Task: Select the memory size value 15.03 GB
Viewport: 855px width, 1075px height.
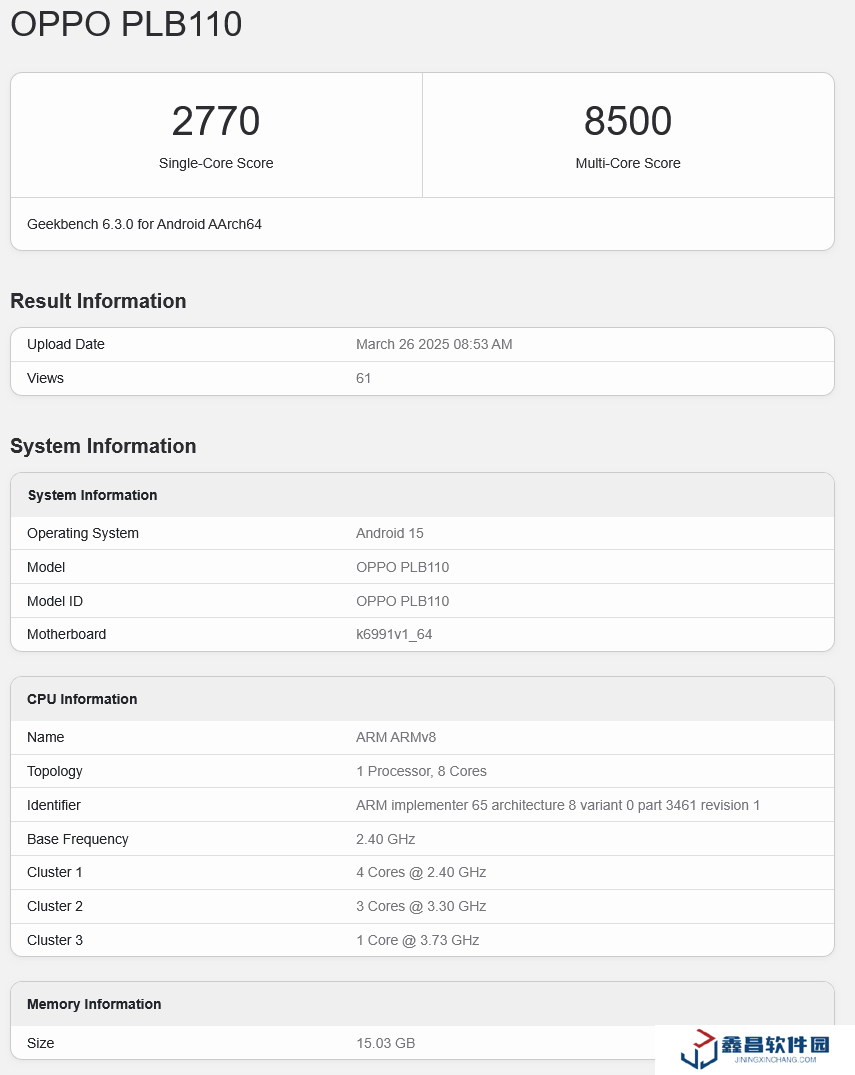Action: [385, 1043]
